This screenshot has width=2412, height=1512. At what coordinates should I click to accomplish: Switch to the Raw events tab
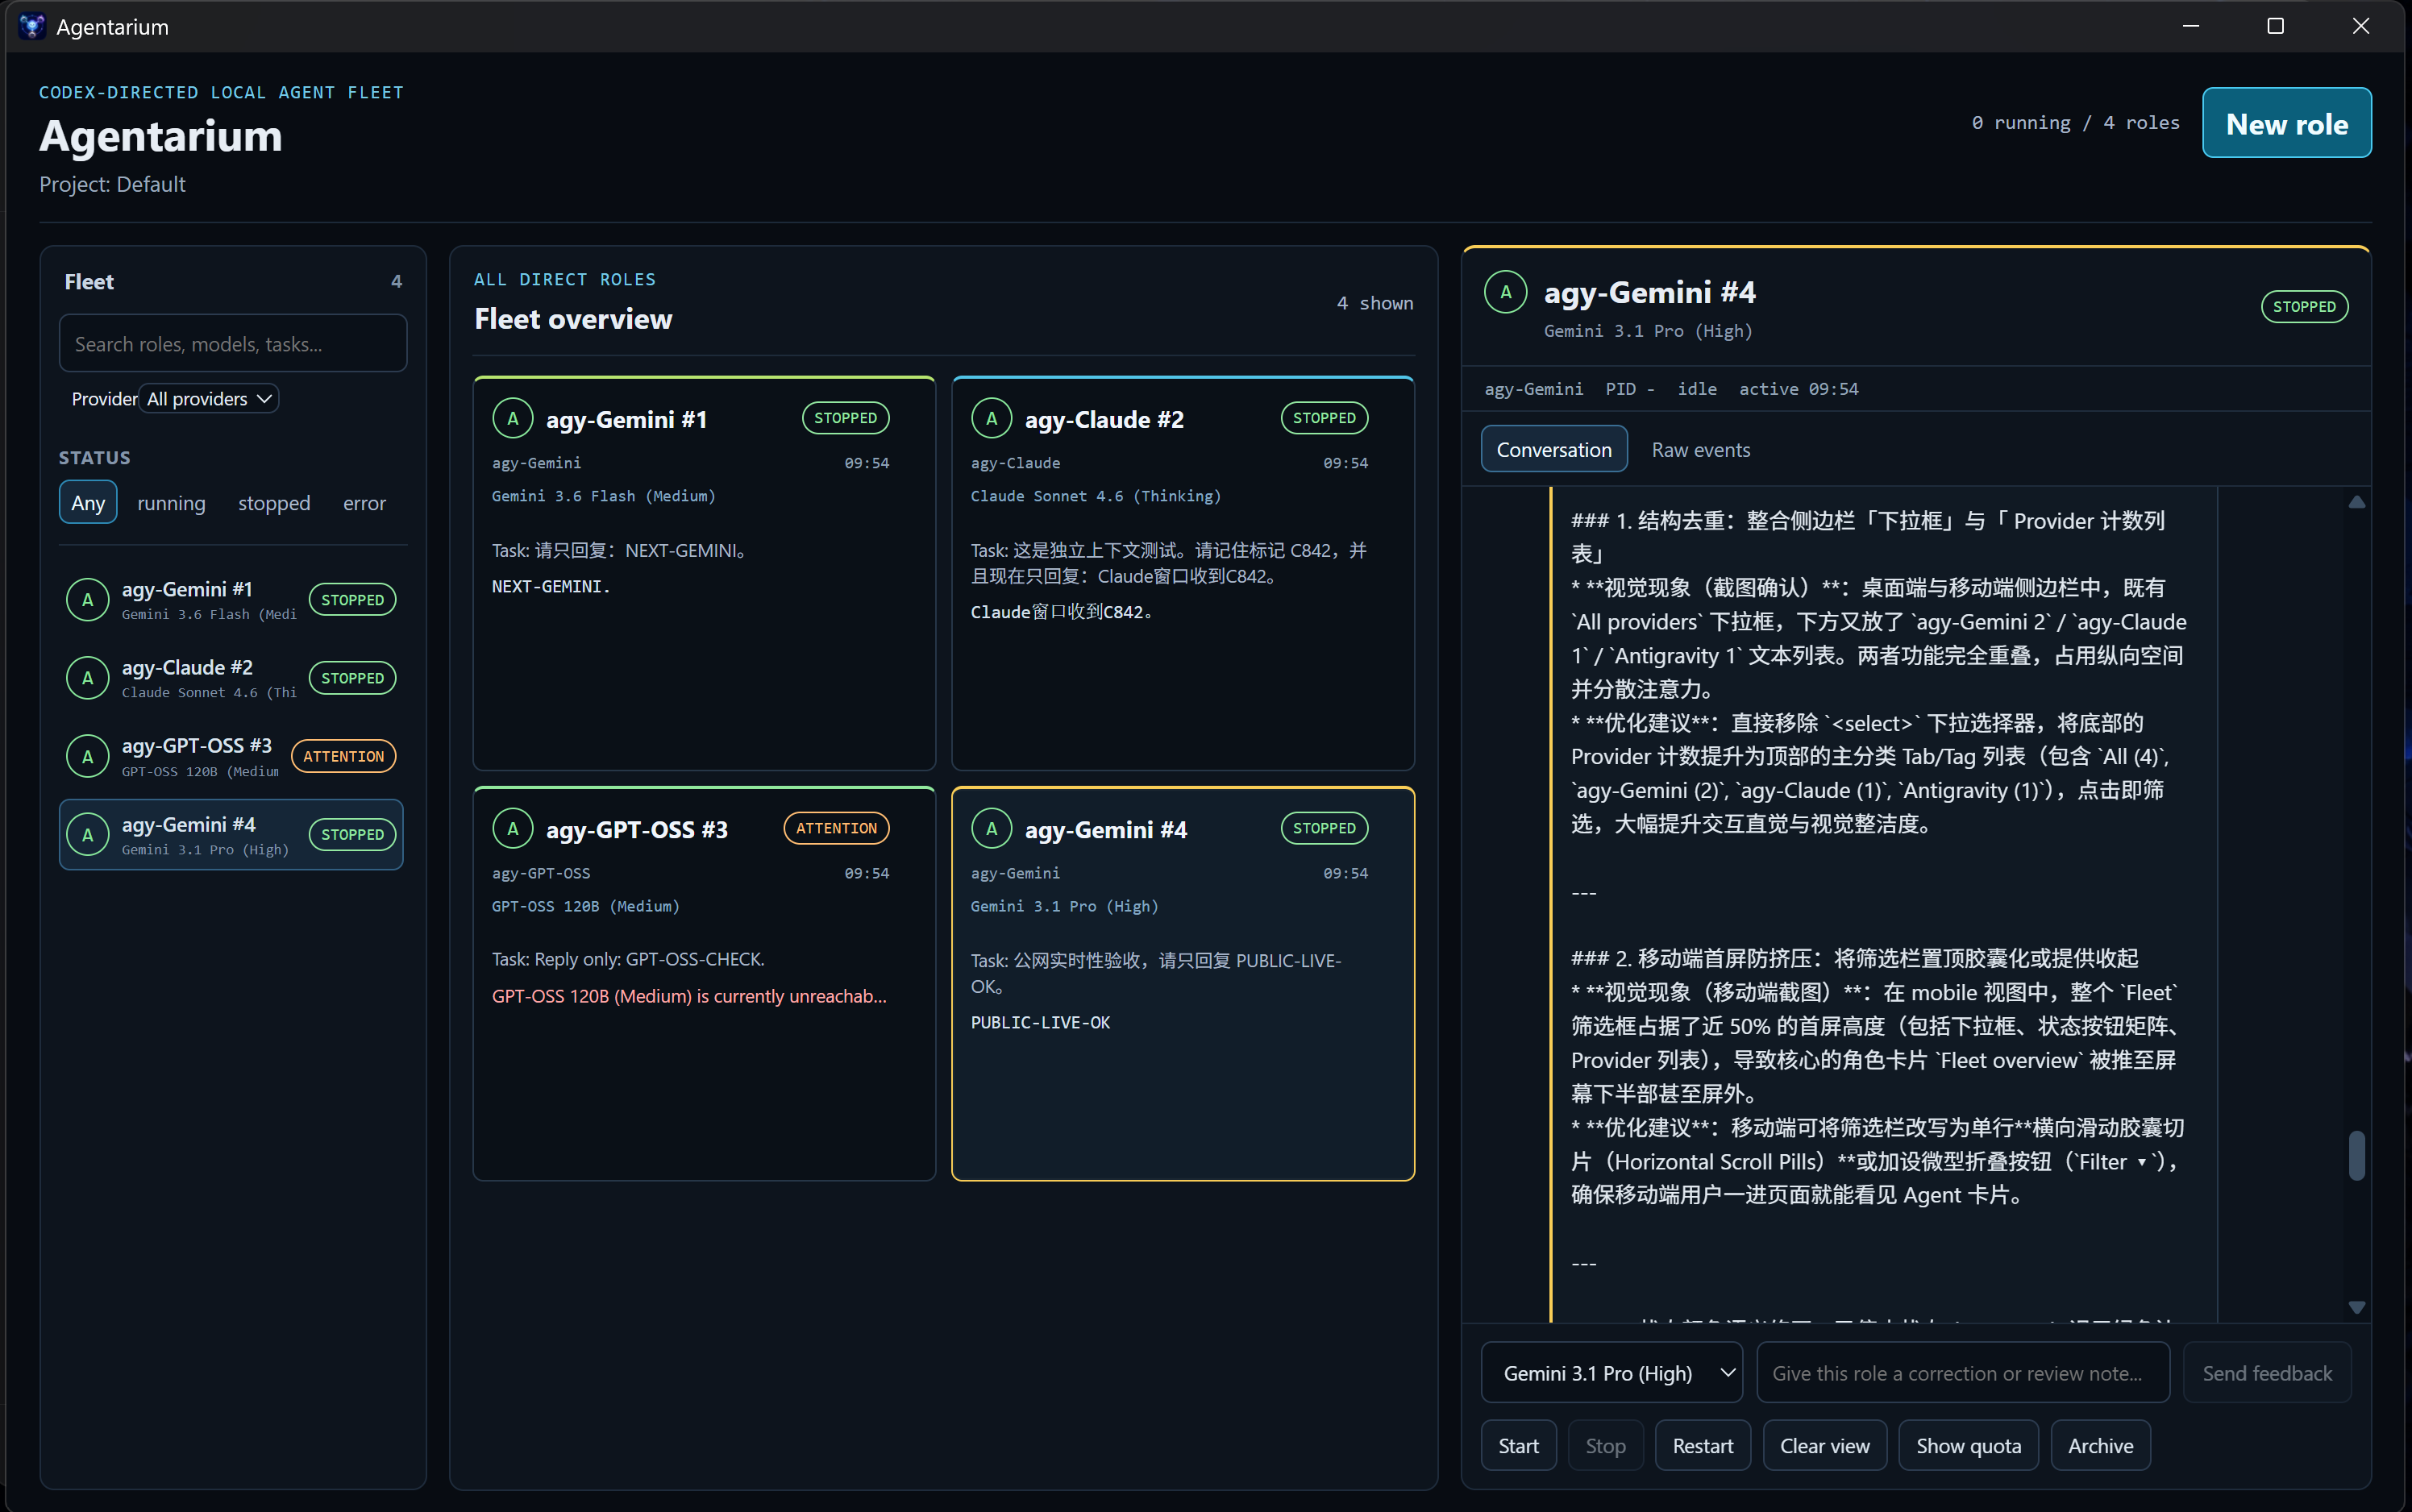[1701, 450]
